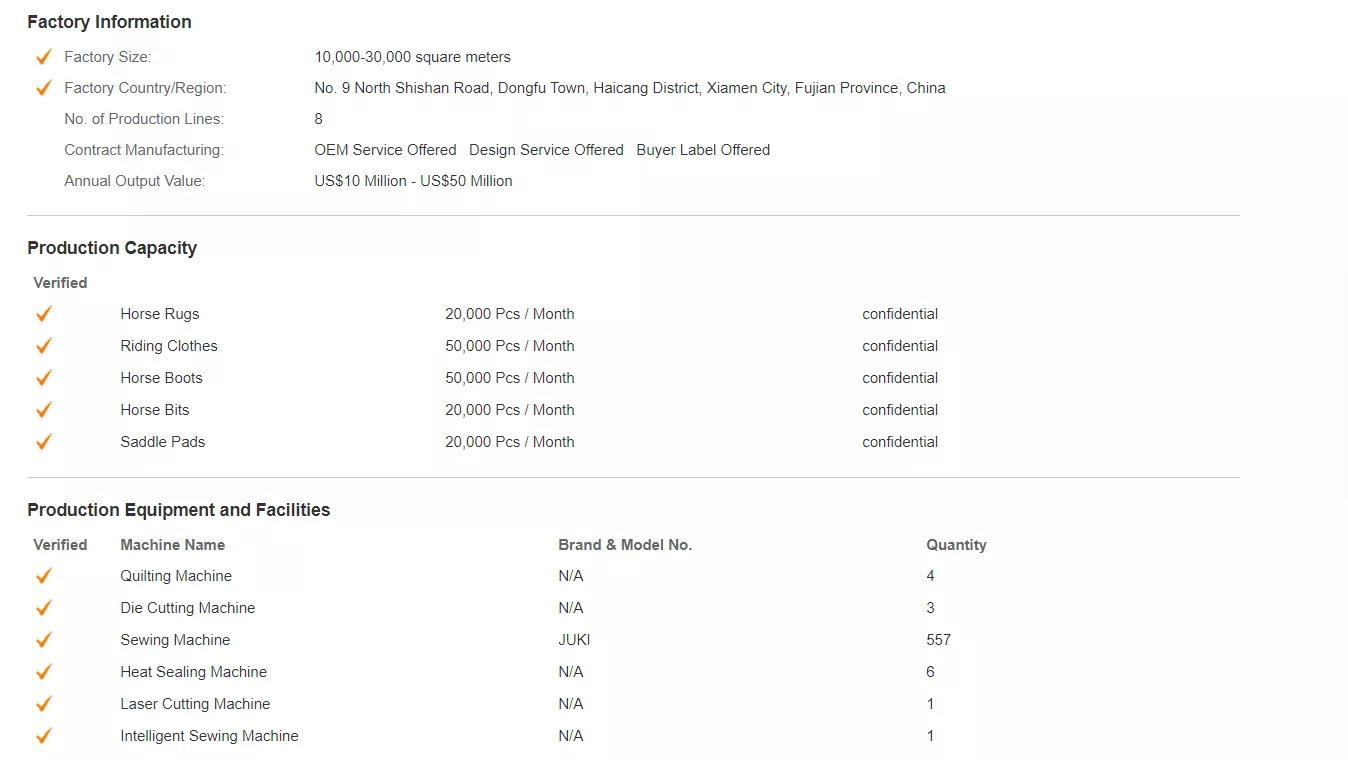Image resolution: width=1348 pixels, height=760 pixels.
Task: Select the checkmark beside Sewing Machine row
Action: [44, 640]
